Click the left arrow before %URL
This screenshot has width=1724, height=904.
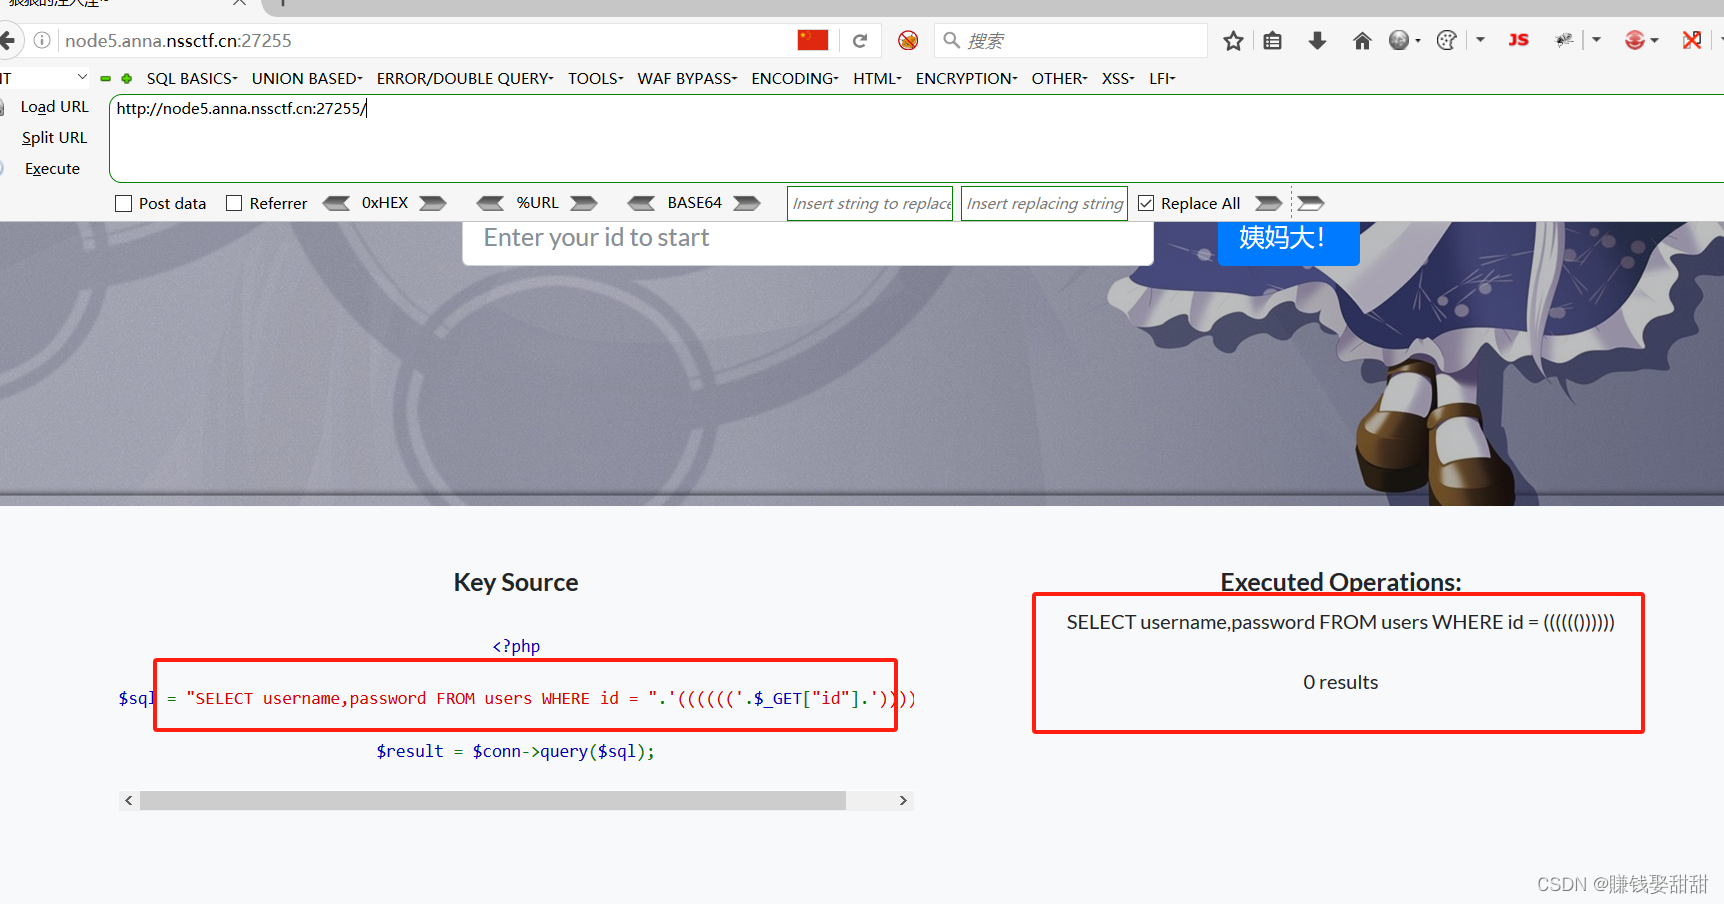tap(490, 203)
